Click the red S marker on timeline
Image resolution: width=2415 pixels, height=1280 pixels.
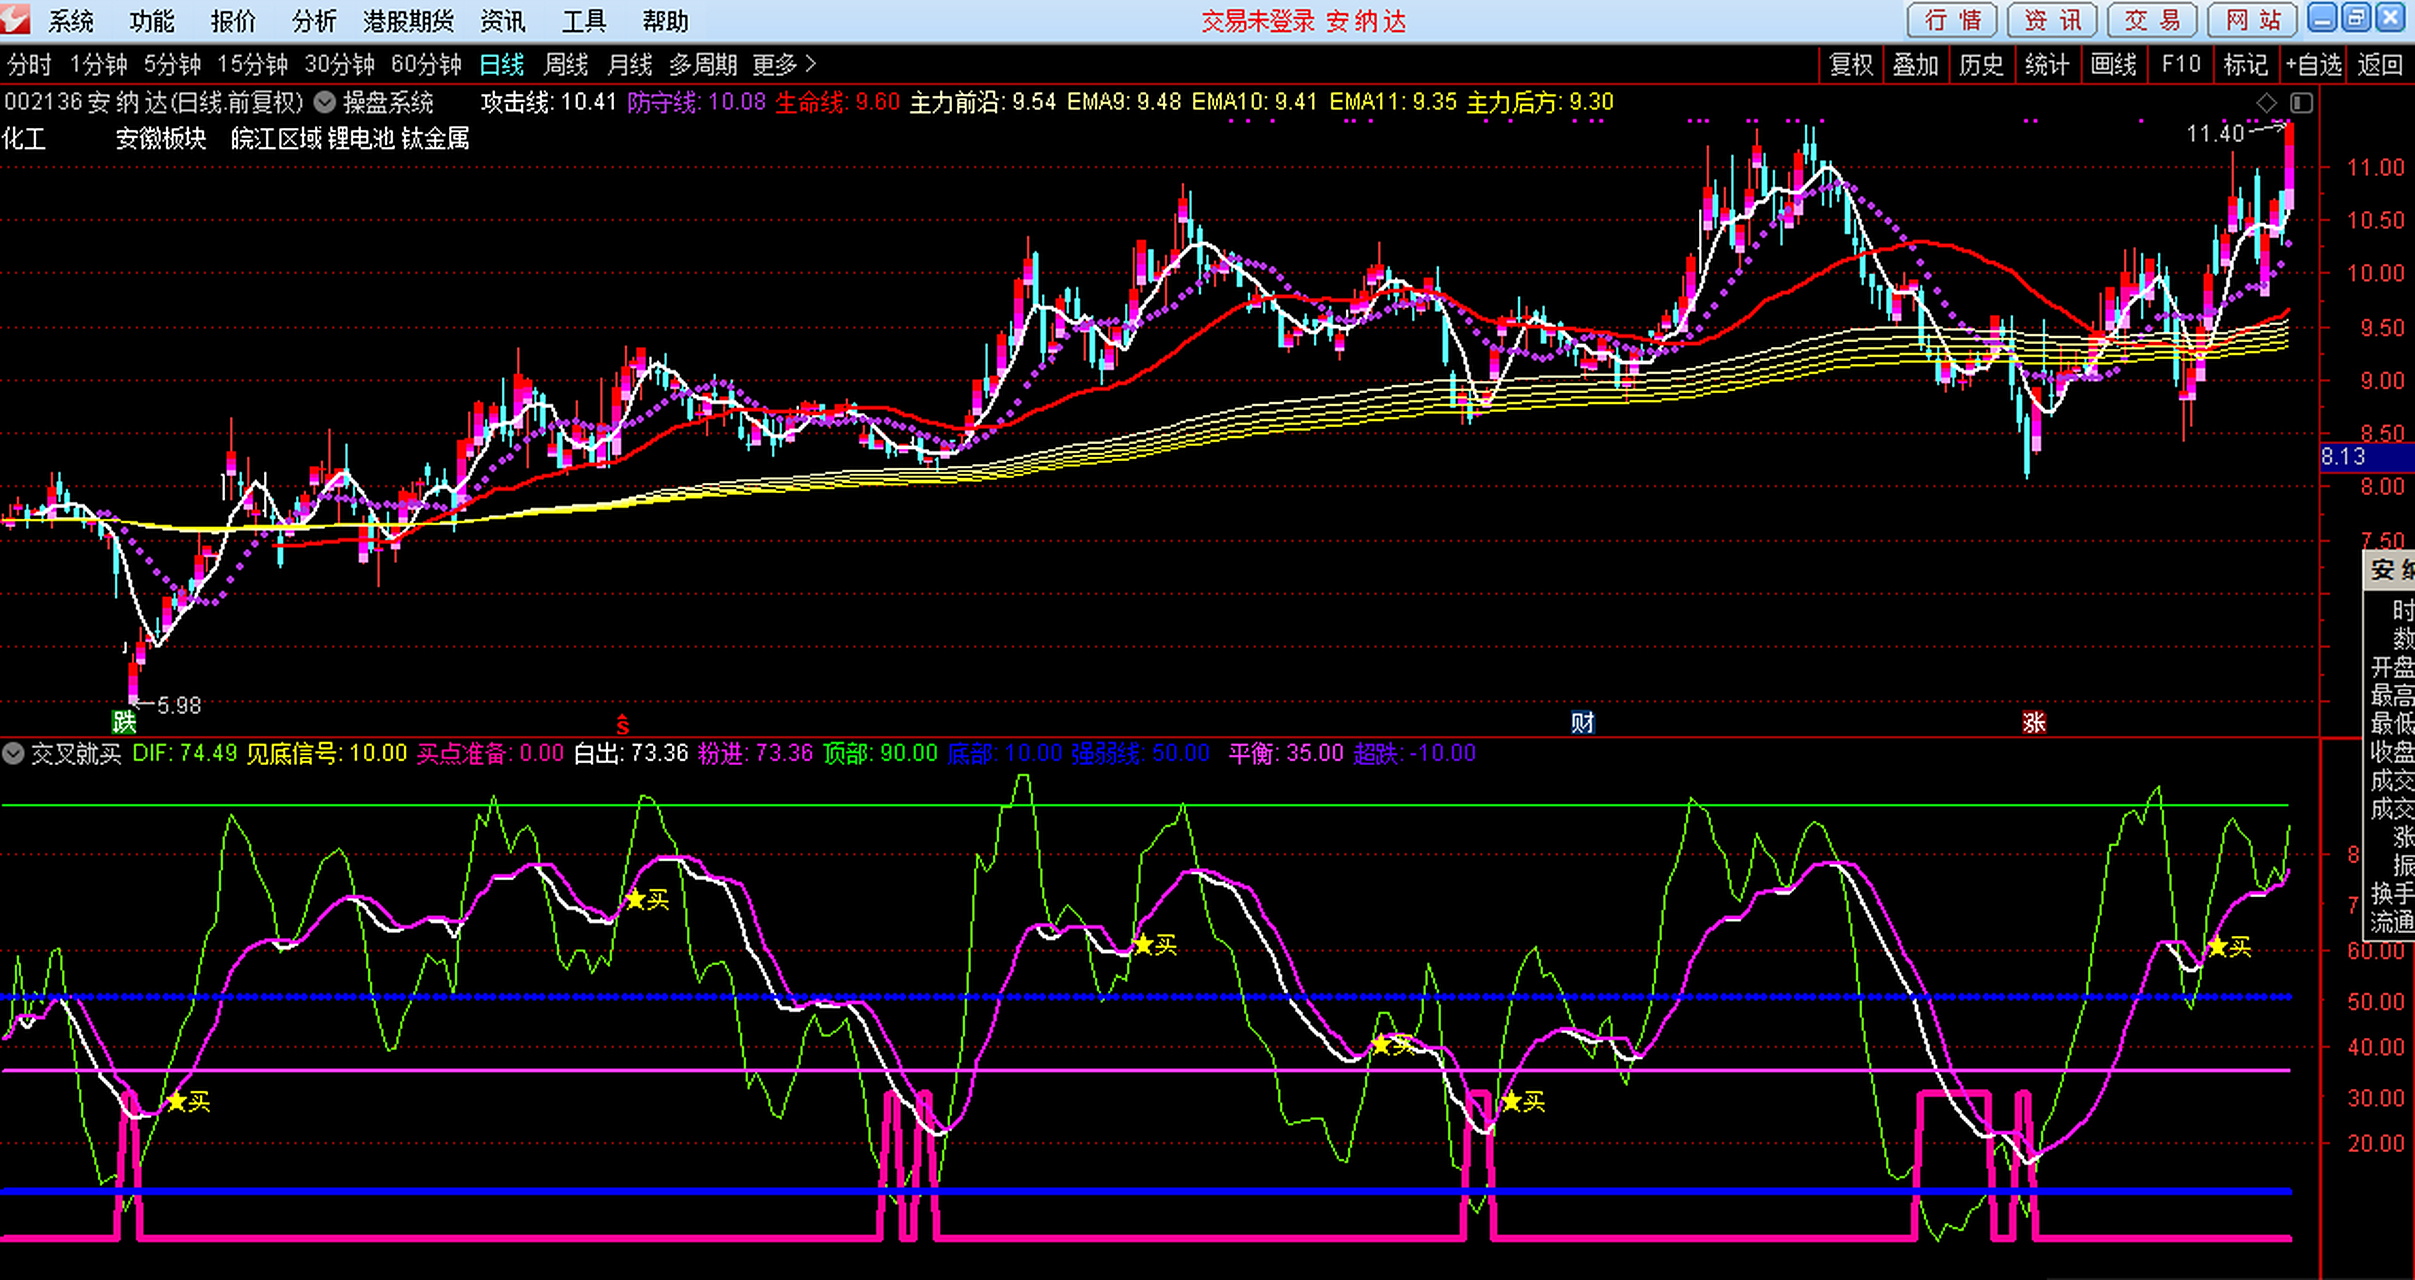click(x=622, y=724)
